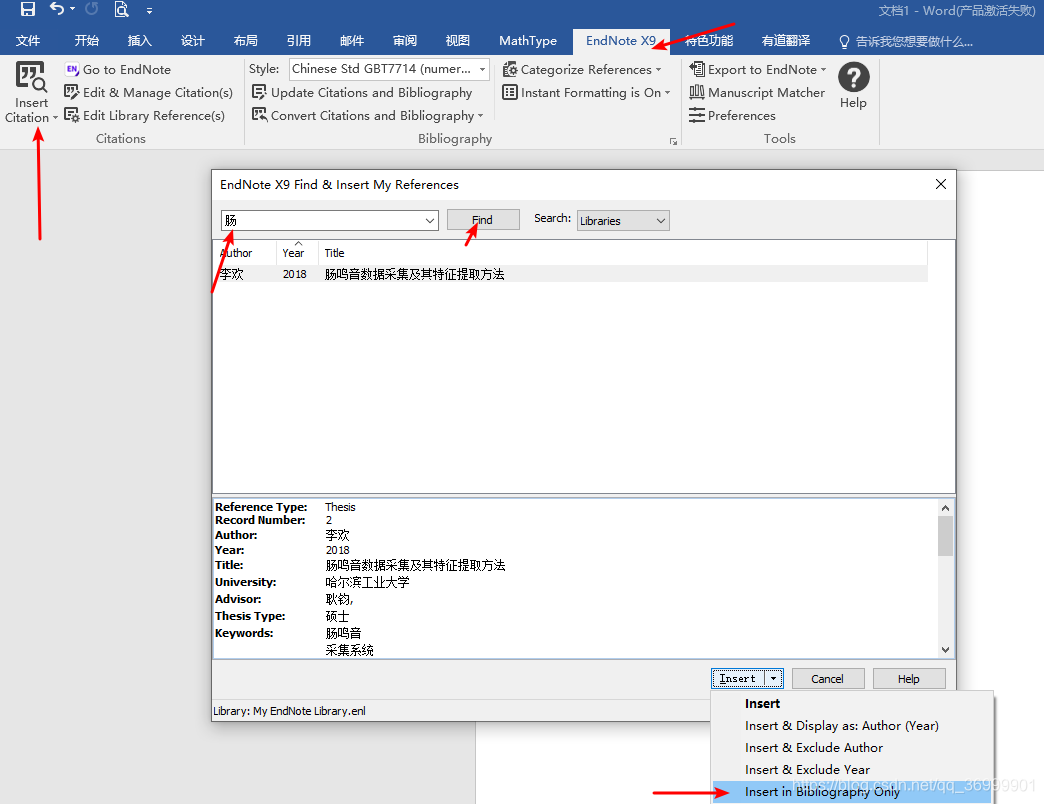Viewport: 1044px width, 804px height.
Task: Select the 李欢 2018 reference row
Action: click(x=570, y=274)
